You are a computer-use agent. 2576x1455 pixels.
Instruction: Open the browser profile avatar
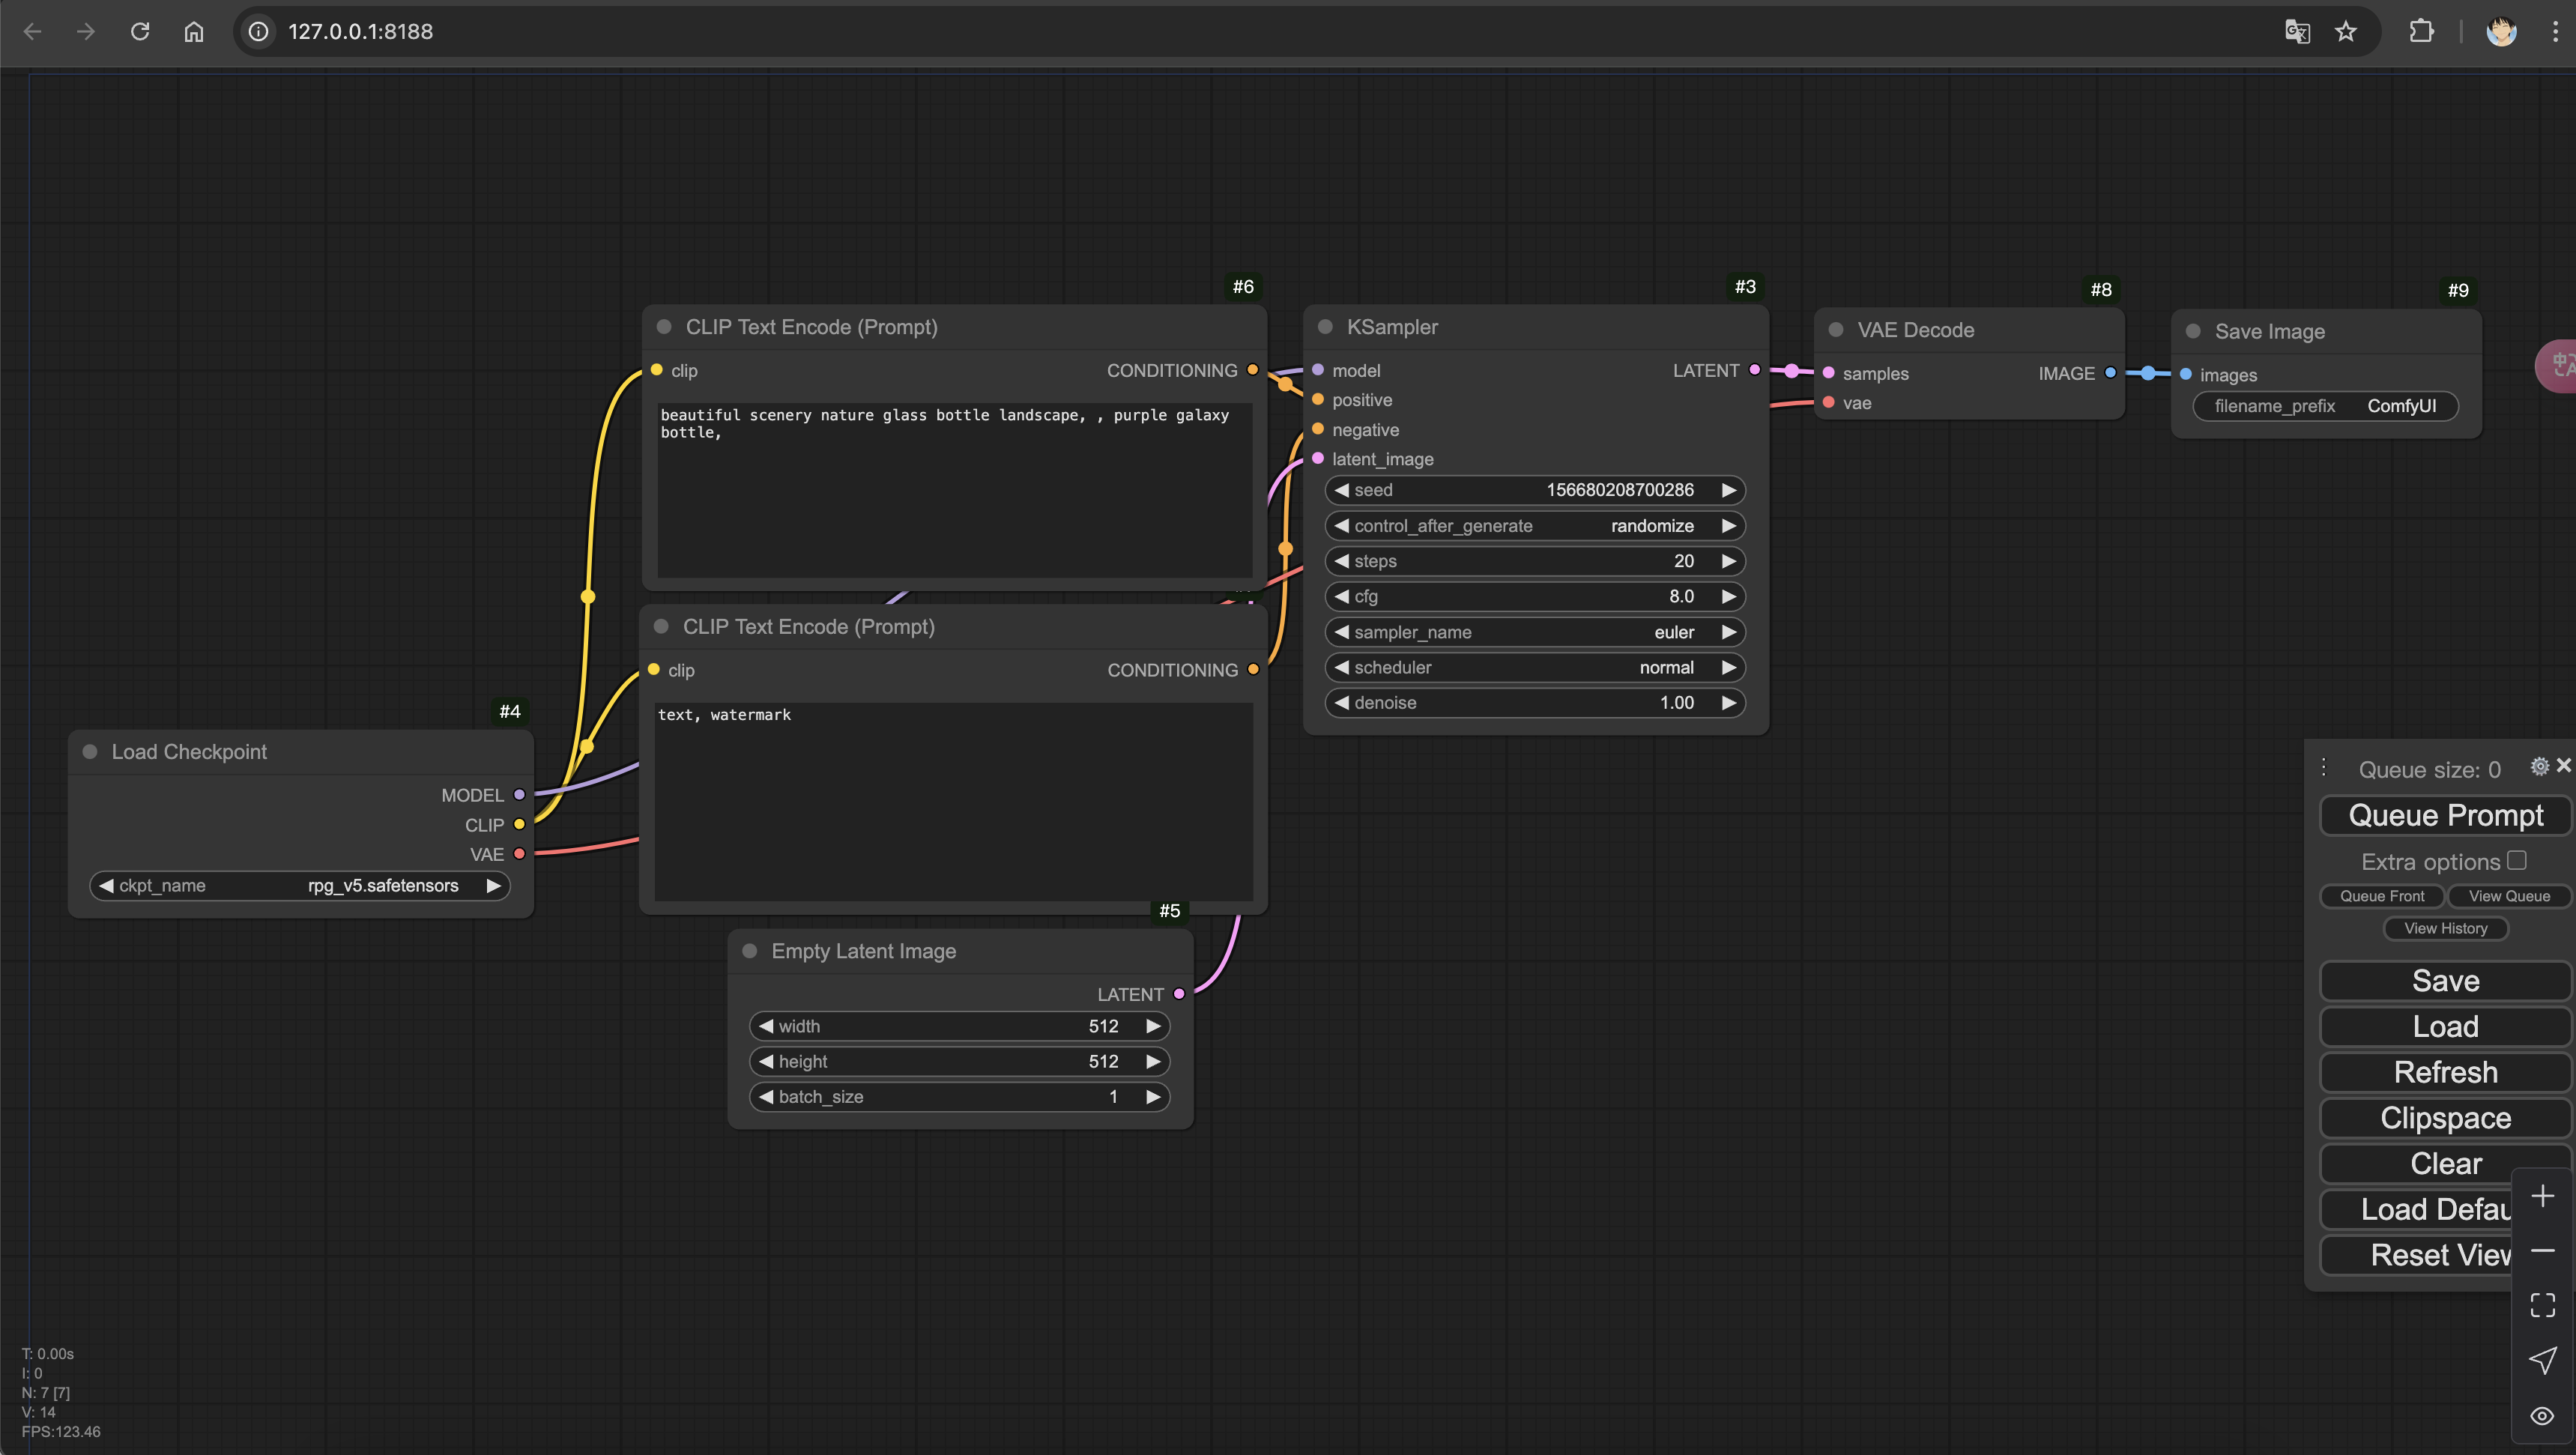point(2501,32)
